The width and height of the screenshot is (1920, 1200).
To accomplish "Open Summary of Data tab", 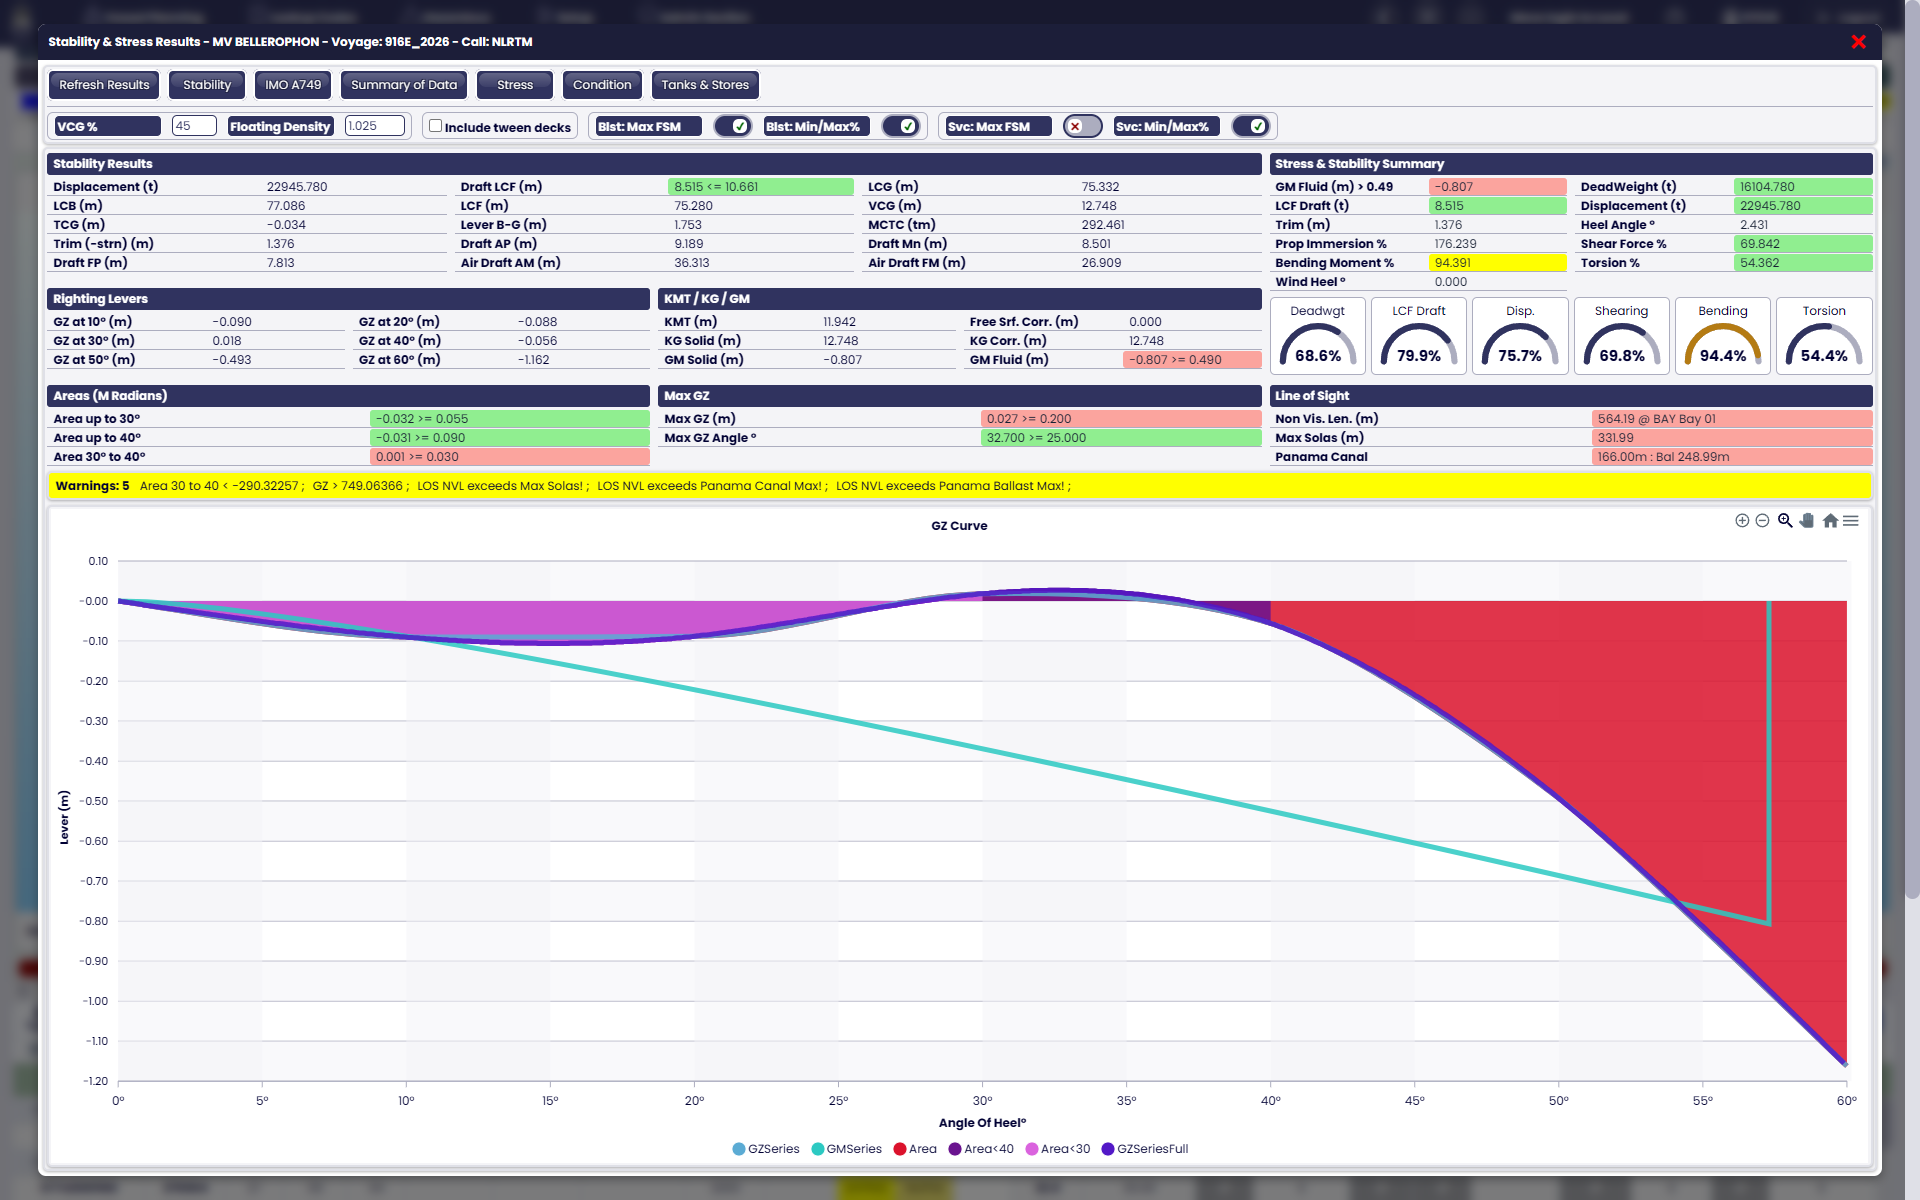I will 404,85.
